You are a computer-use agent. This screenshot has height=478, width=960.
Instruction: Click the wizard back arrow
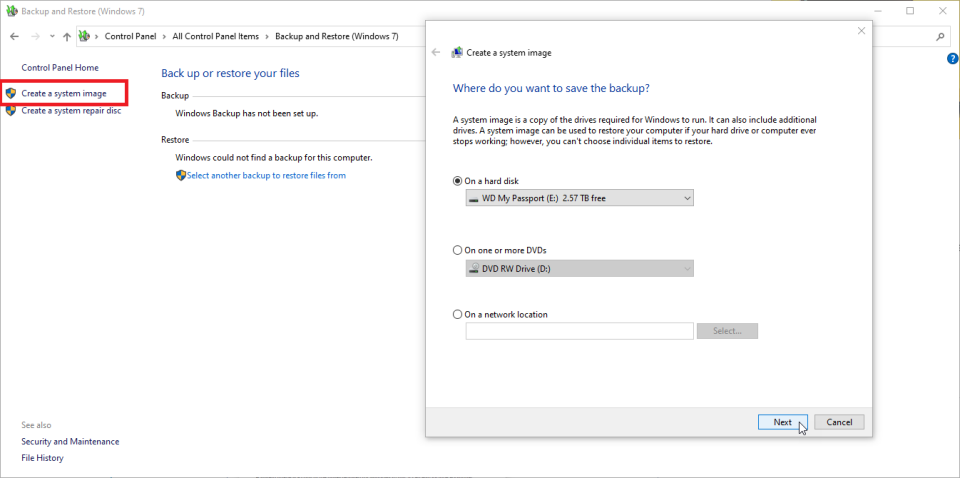(x=436, y=53)
